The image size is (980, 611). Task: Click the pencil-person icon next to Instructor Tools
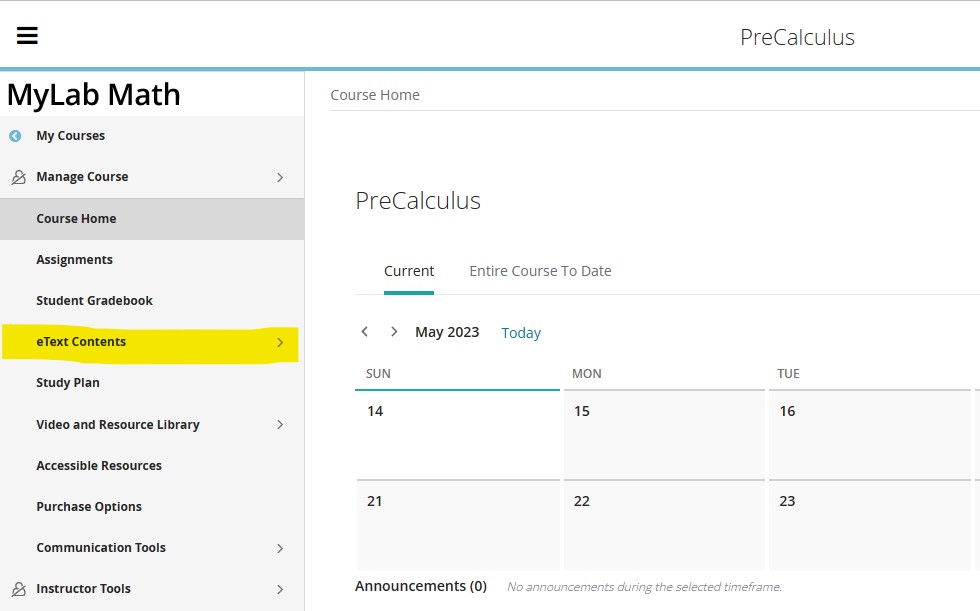pos(19,589)
